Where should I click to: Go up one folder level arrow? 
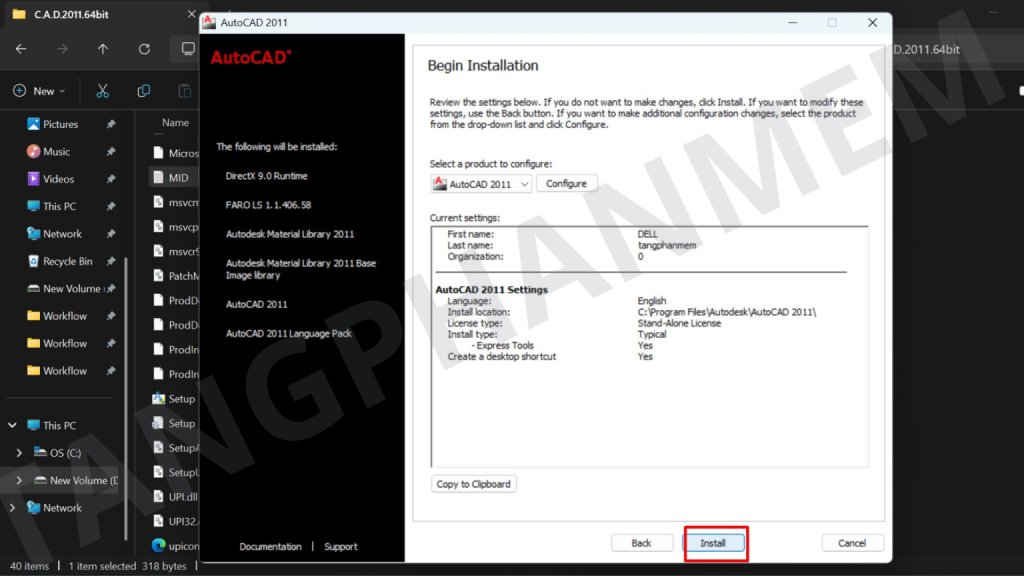point(103,49)
